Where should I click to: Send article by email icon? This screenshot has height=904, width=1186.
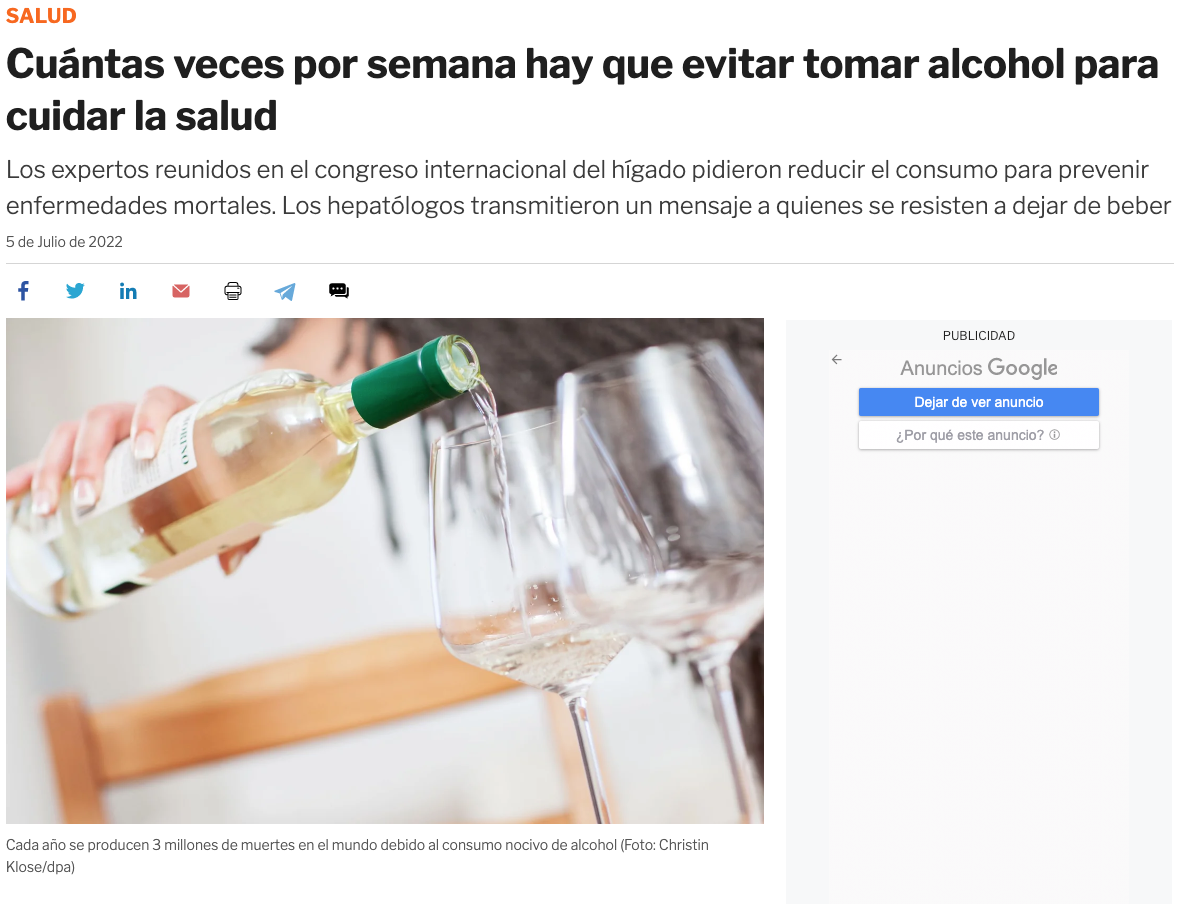pyautogui.click(x=181, y=290)
